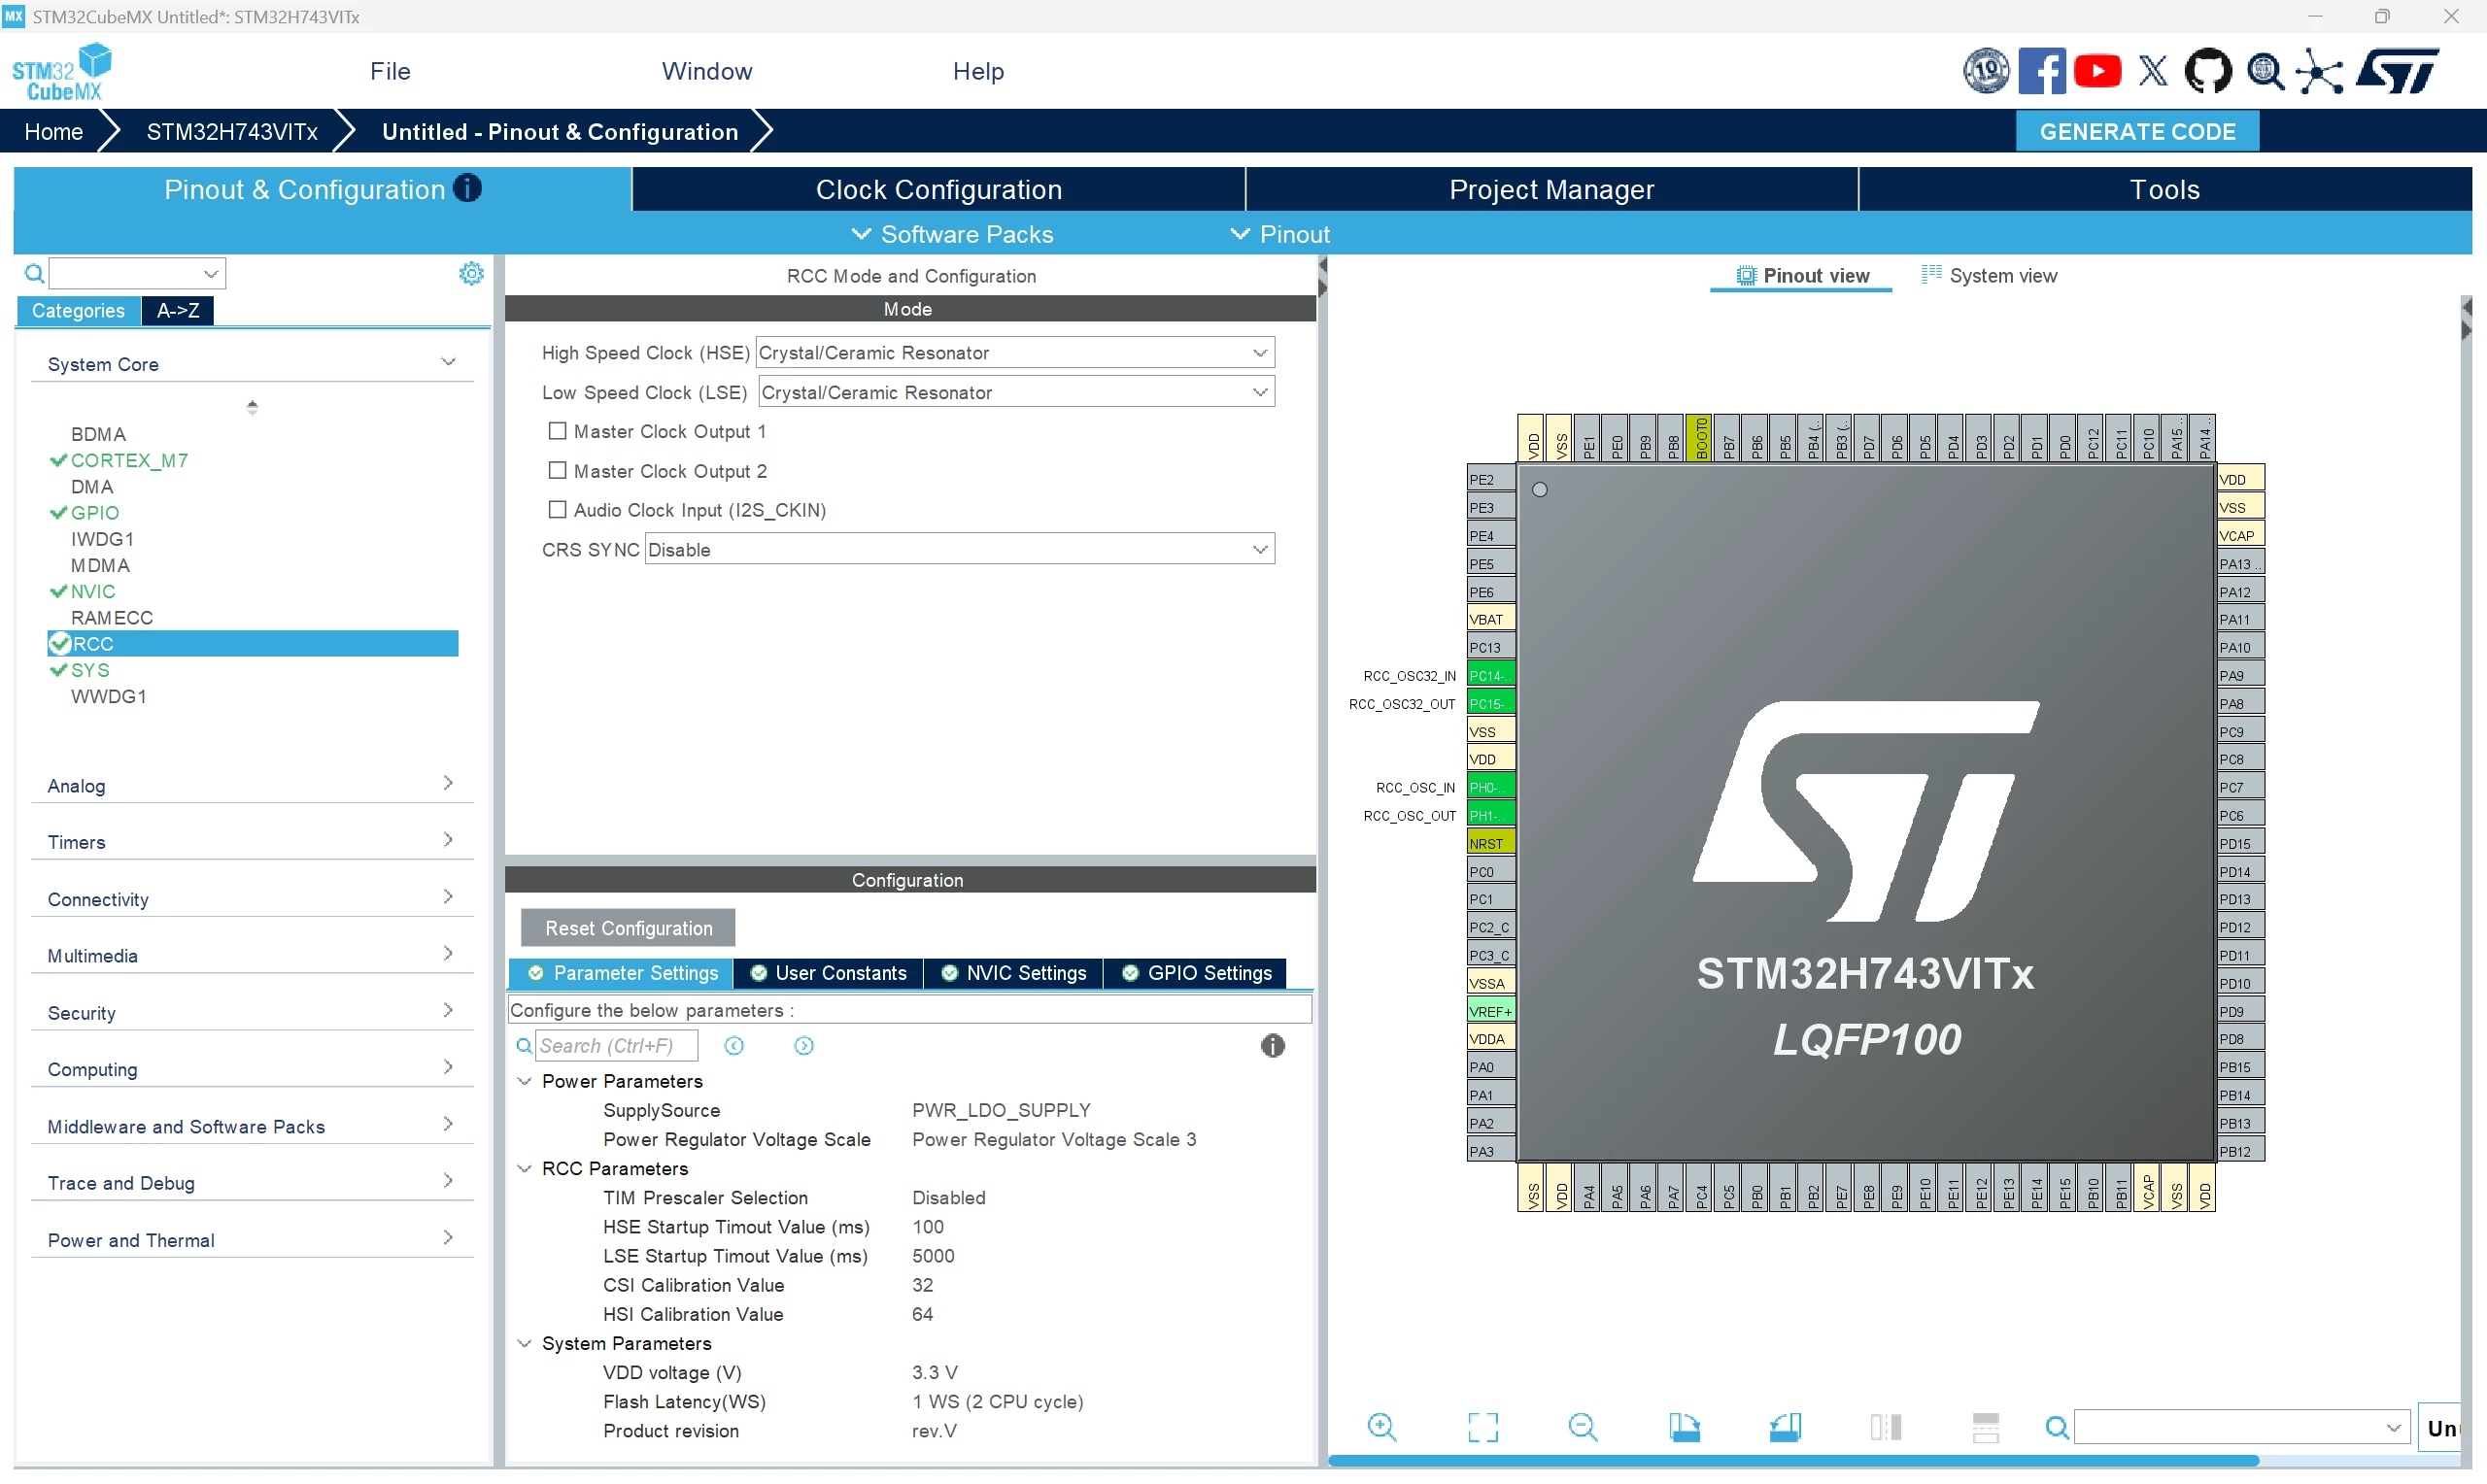Enable Master Clock Output 1
This screenshot has width=2487, height=1484.
558,431
